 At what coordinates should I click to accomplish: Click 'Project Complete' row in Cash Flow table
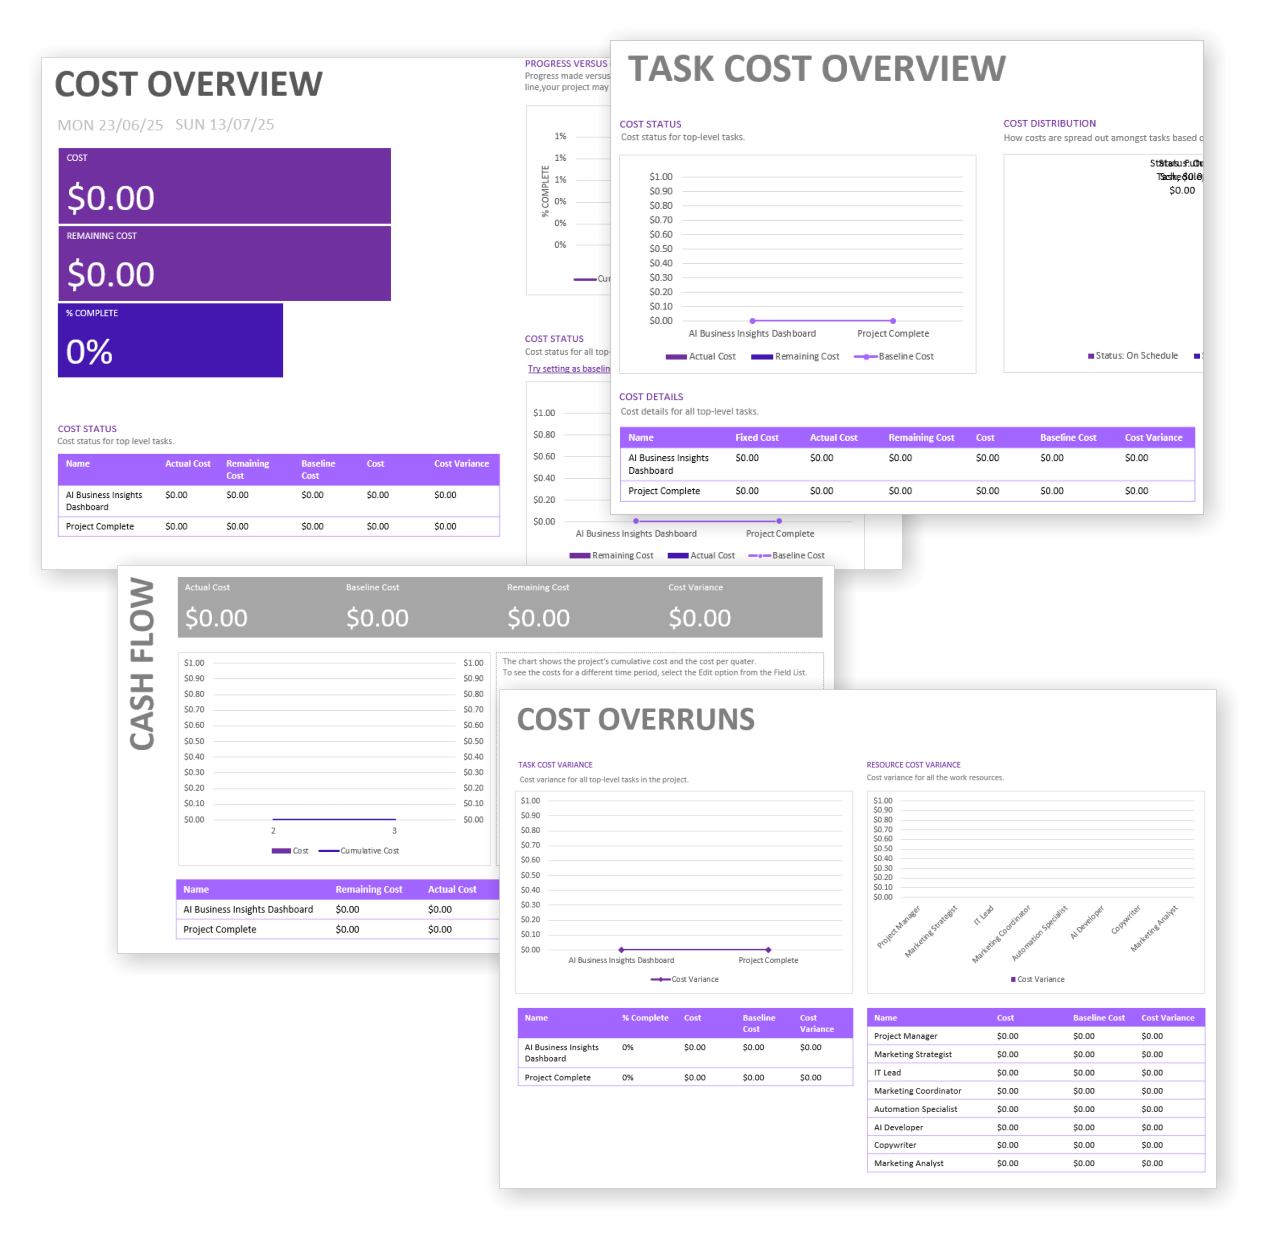(338, 930)
